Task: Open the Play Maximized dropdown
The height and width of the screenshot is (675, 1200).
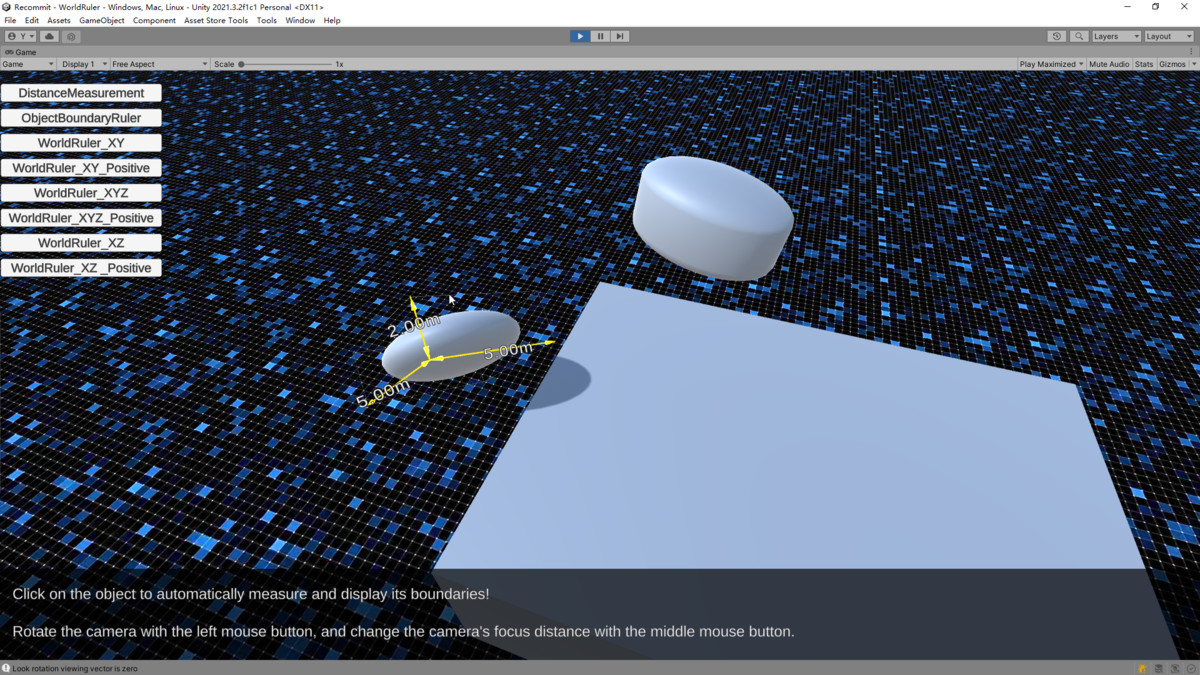Action: 1051,64
